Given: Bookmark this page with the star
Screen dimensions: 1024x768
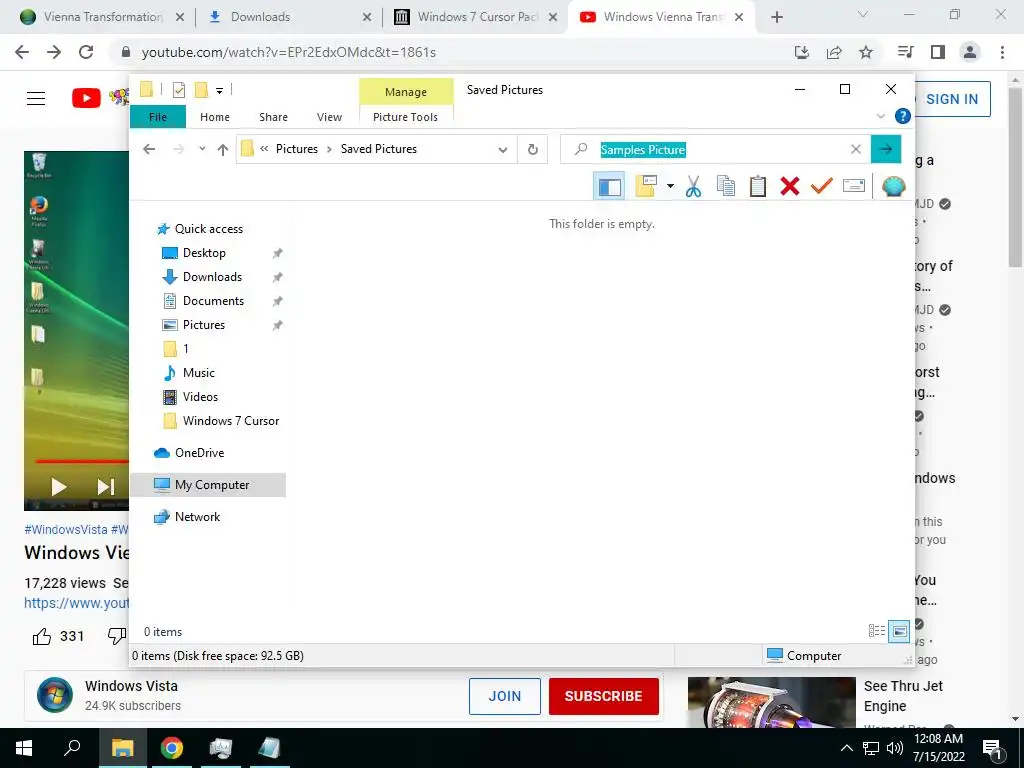Looking at the screenshot, I should pos(866,52).
